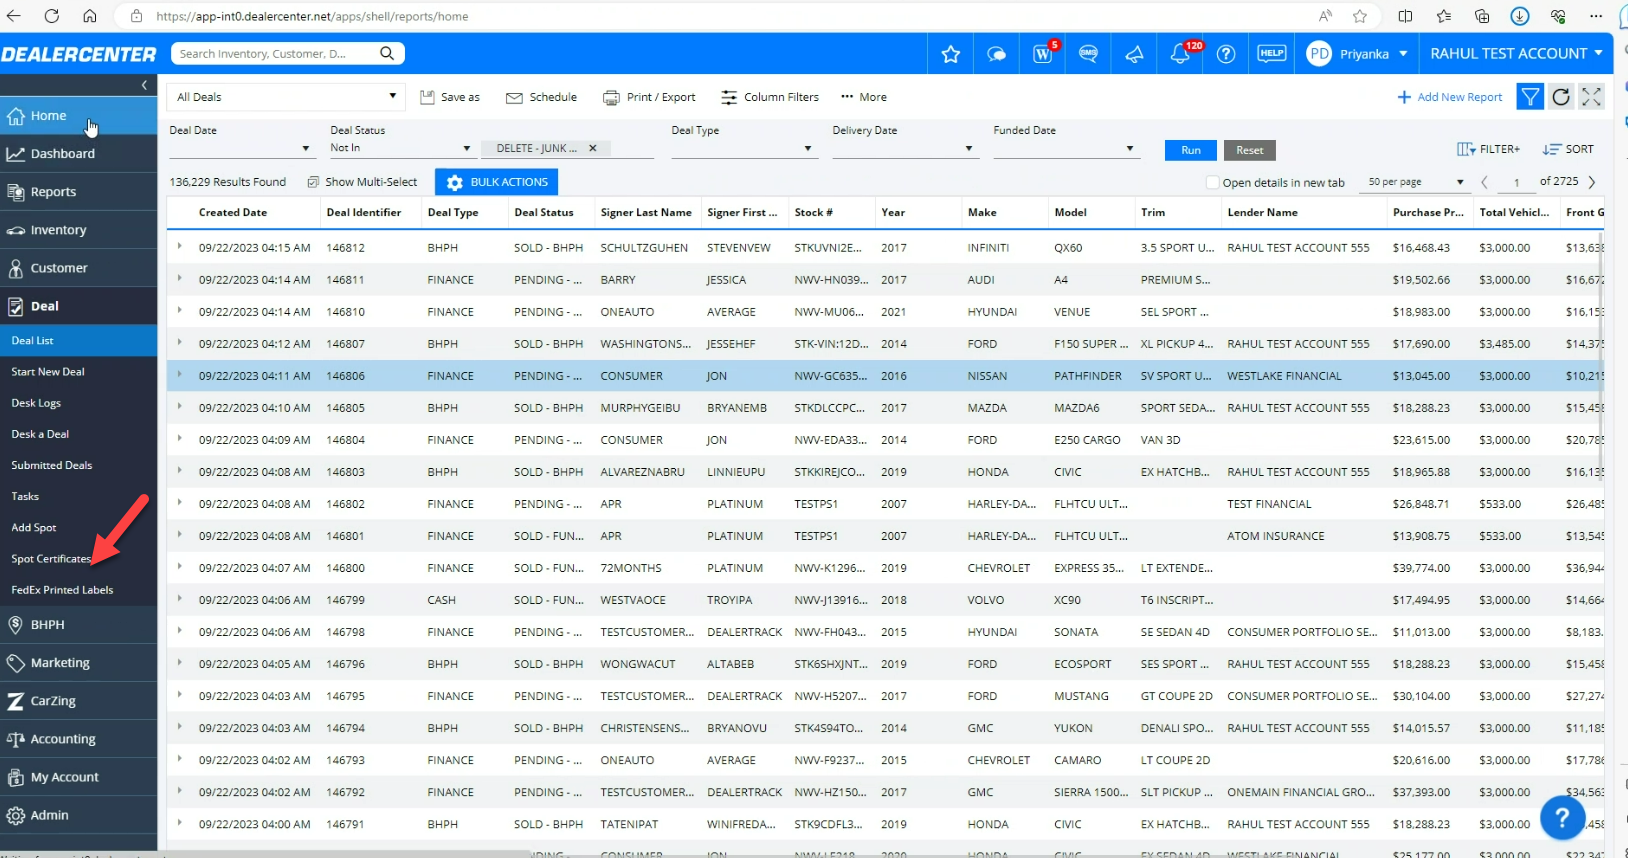Open the HELP chat bubble icon
The image size is (1628, 858).
1272,54
